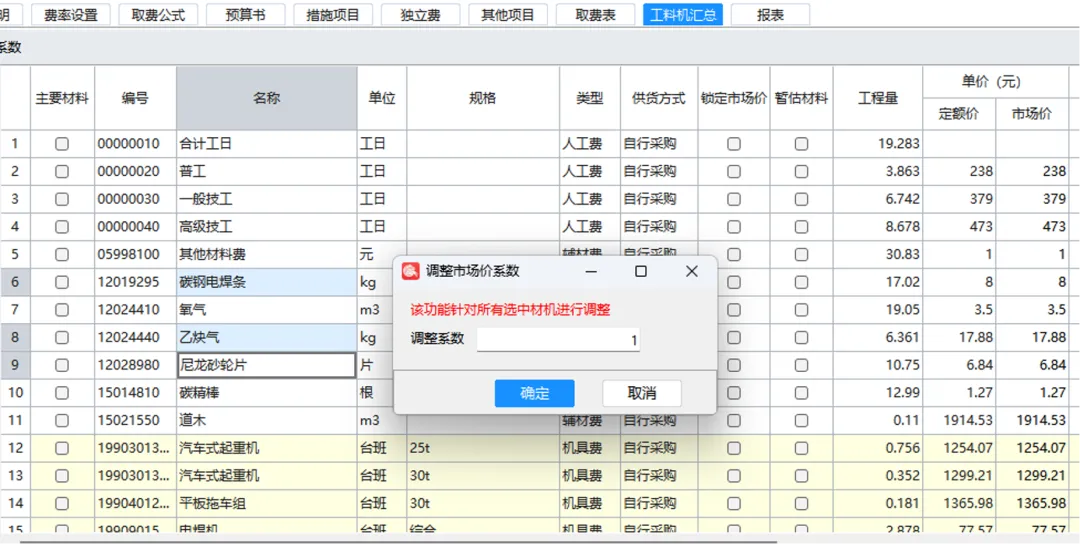This screenshot has width=1080, height=544.
Task: Open the 报表 tab
Action: 770,14
